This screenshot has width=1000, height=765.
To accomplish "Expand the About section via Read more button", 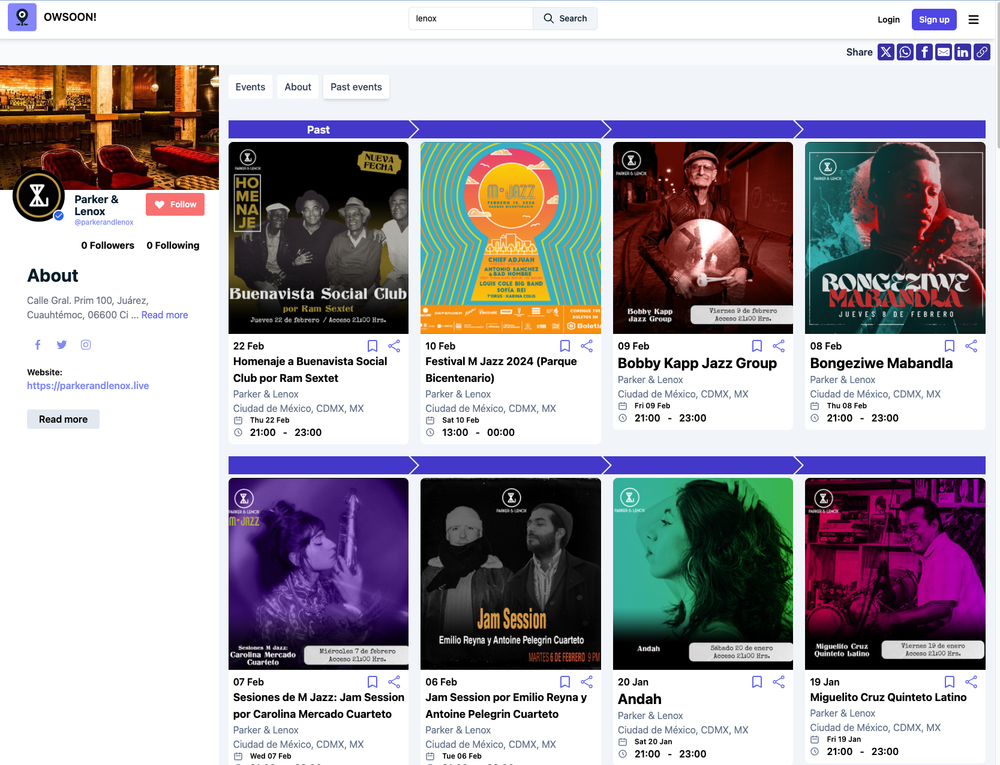I will [63, 419].
